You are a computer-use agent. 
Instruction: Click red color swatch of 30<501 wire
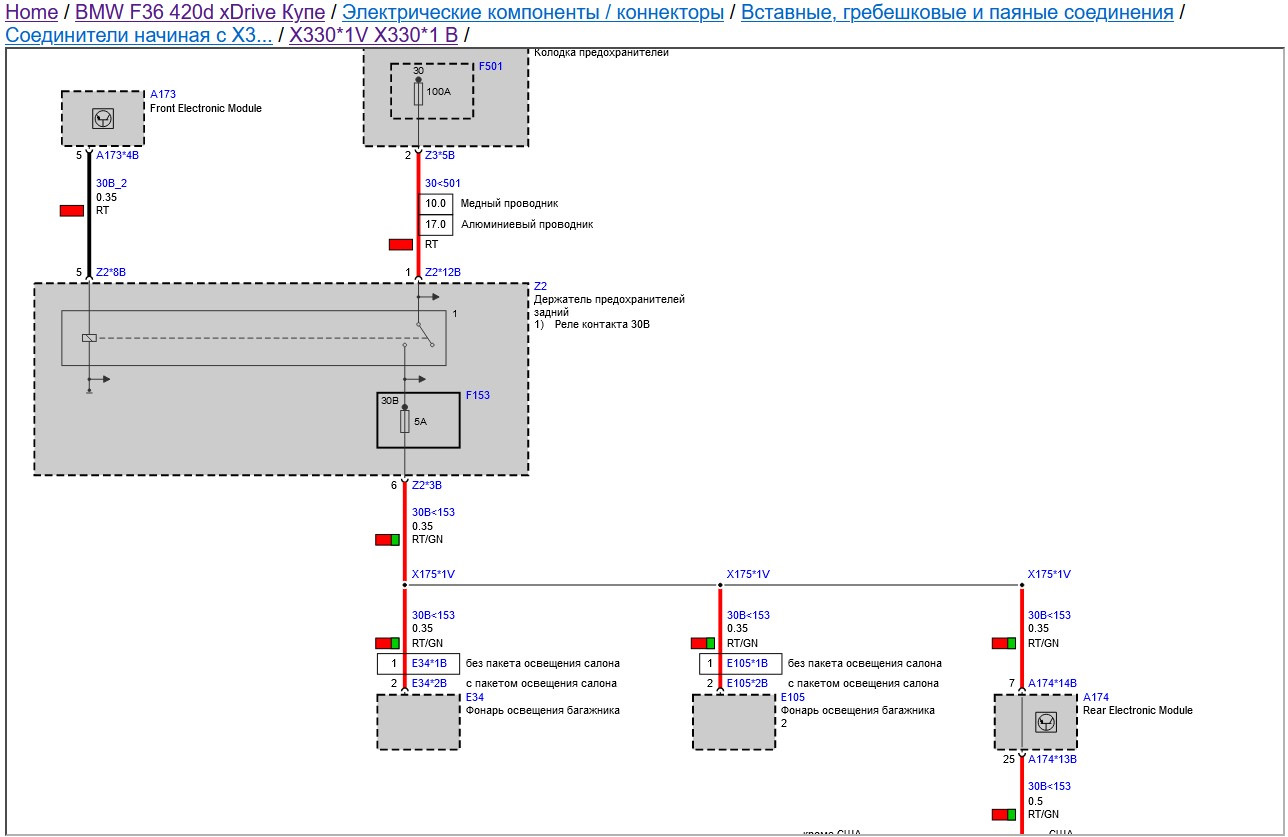click(x=401, y=244)
